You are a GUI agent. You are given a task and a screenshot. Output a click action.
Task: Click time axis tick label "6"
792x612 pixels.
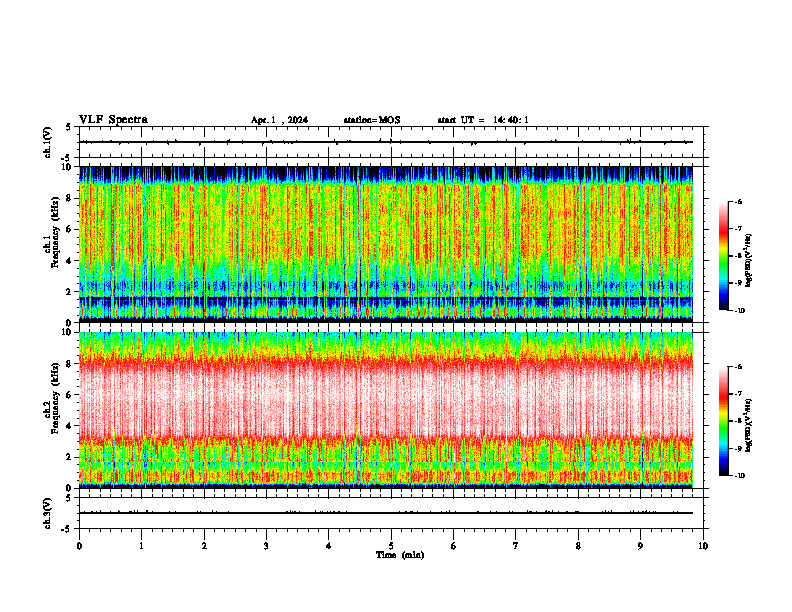[454, 546]
